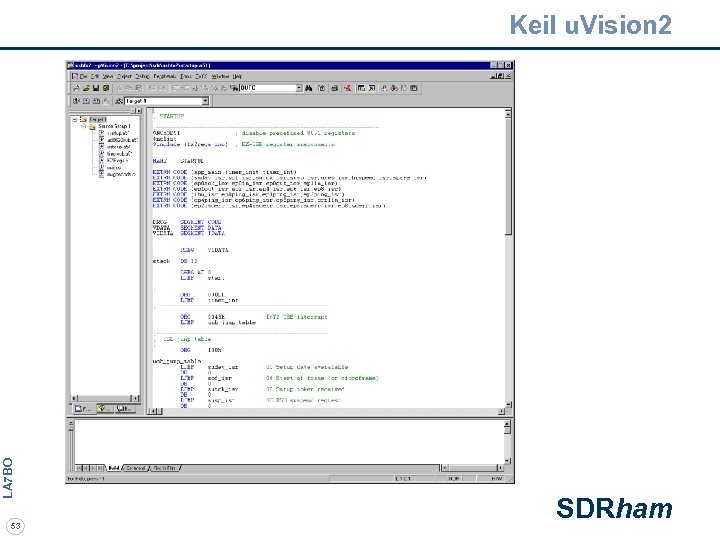This screenshot has width=720, height=540.
Task: Click the Build target icon
Action: [x=86, y=101]
